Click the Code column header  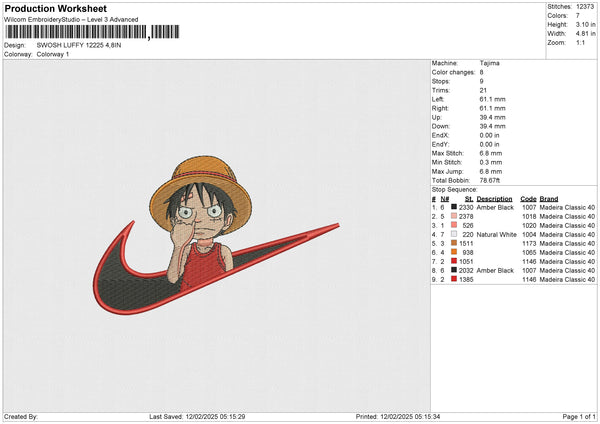tap(528, 198)
